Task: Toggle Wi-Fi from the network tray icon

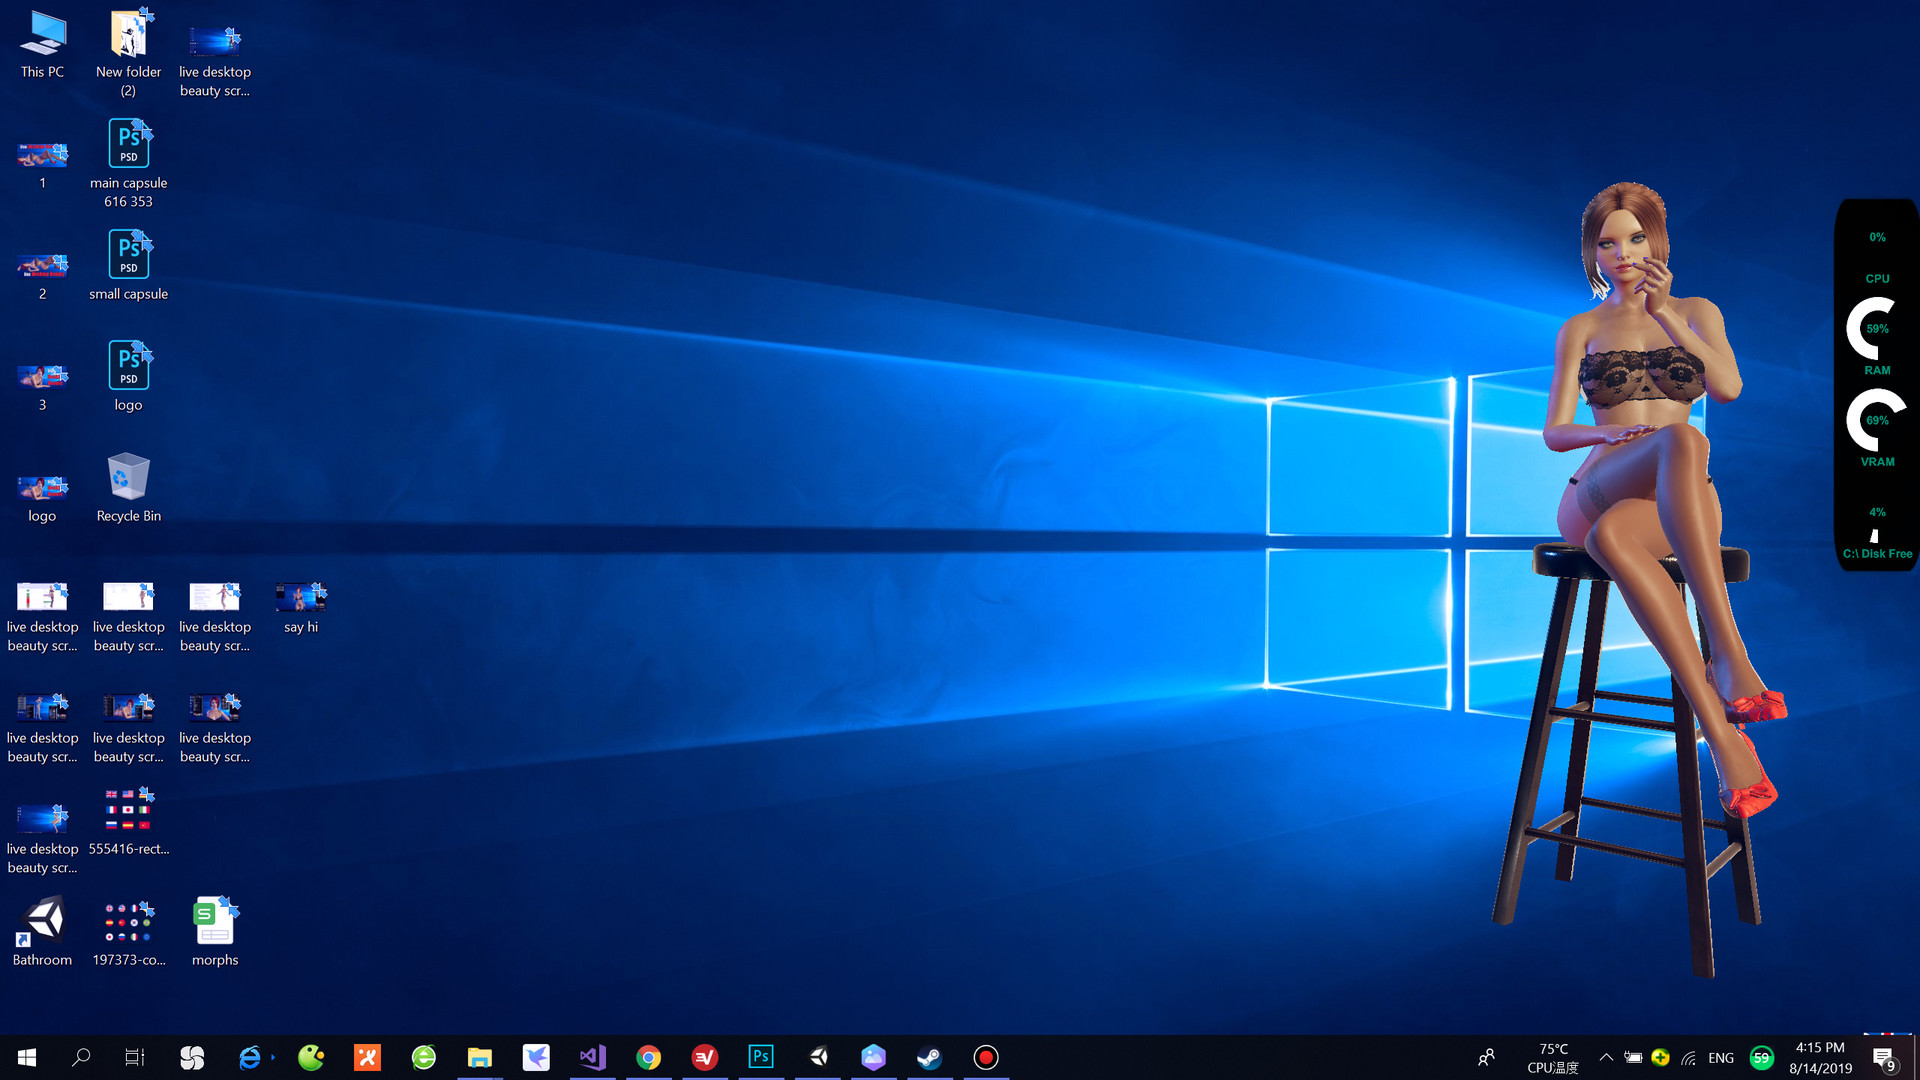Action: pyautogui.click(x=1689, y=1057)
